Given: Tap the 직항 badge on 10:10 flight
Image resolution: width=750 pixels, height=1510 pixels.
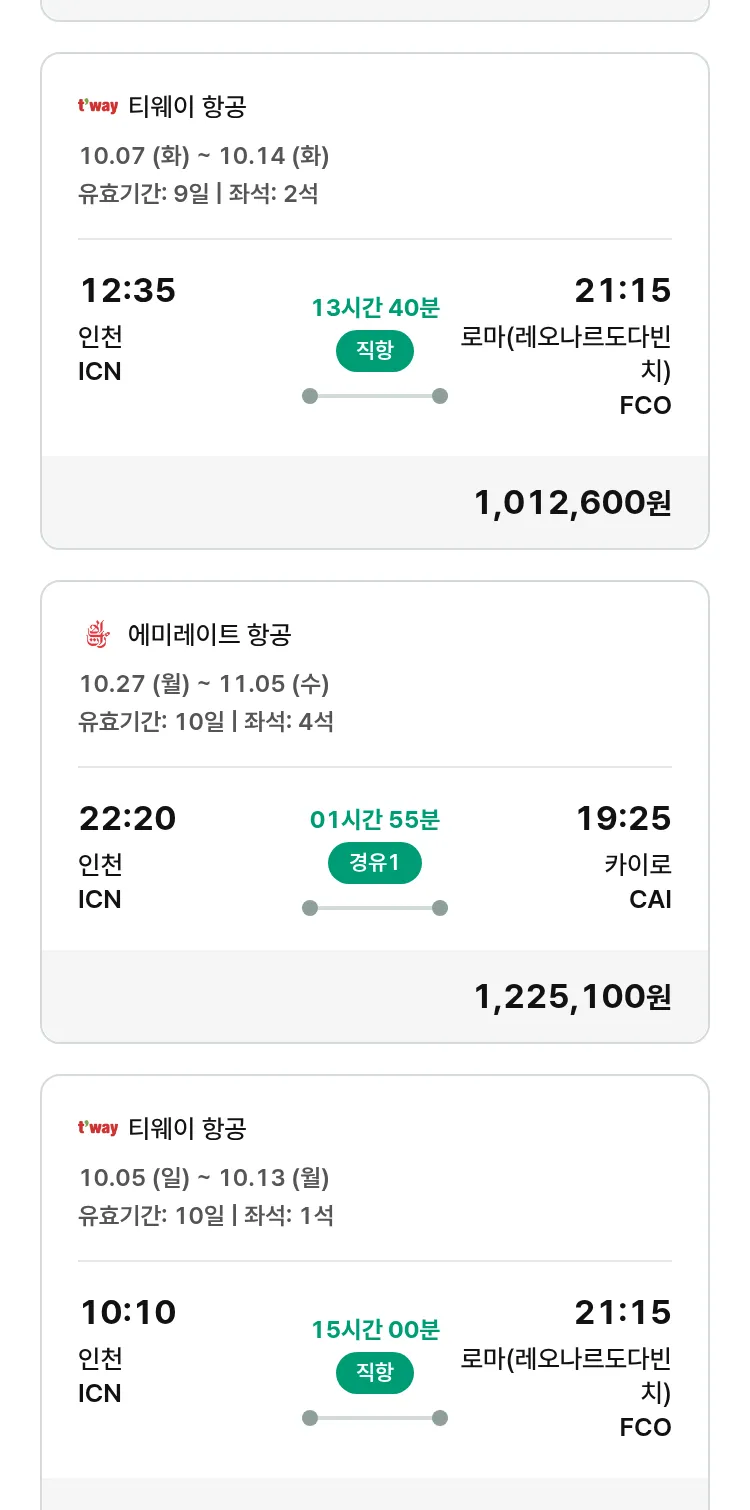Looking at the screenshot, I should (x=375, y=1372).
